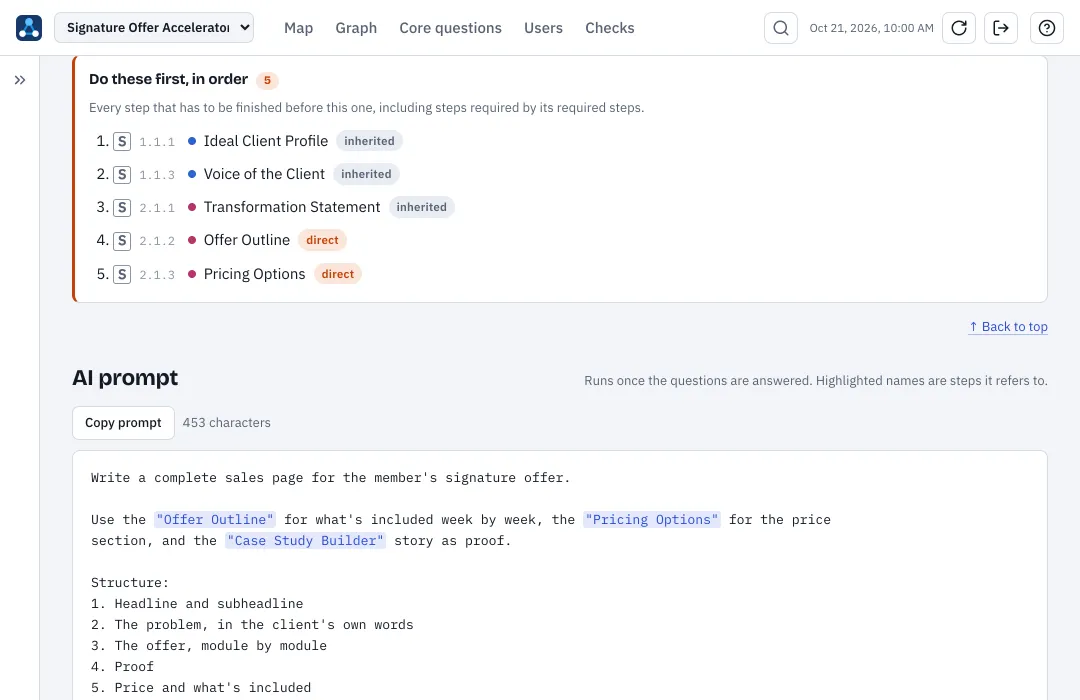The width and height of the screenshot is (1080, 700).
Task: Click the search magnifier icon
Action: [x=780, y=28]
